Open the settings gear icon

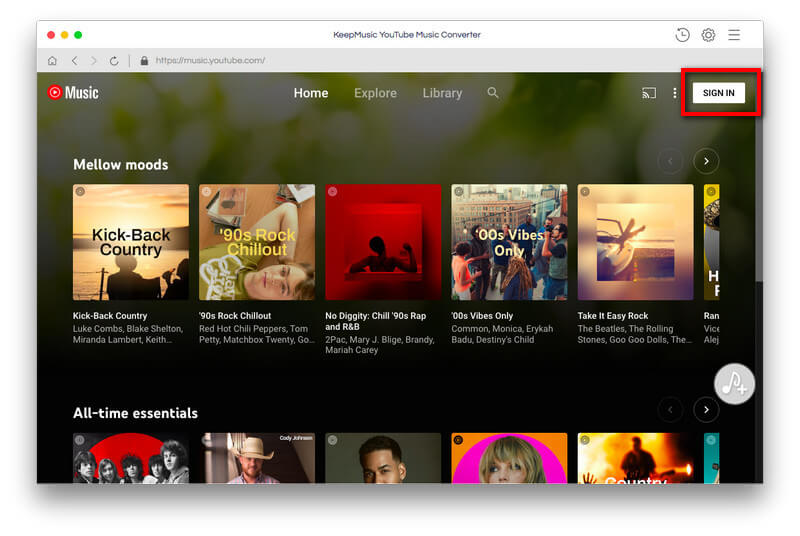tap(708, 35)
